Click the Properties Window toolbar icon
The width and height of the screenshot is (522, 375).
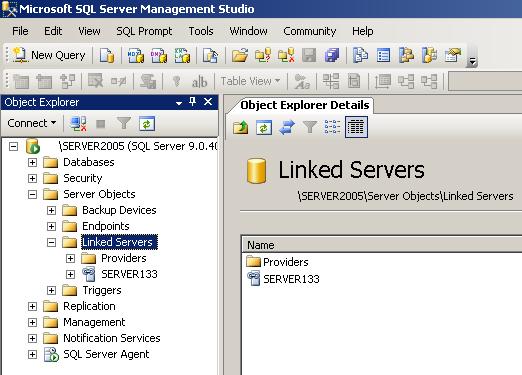453,55
